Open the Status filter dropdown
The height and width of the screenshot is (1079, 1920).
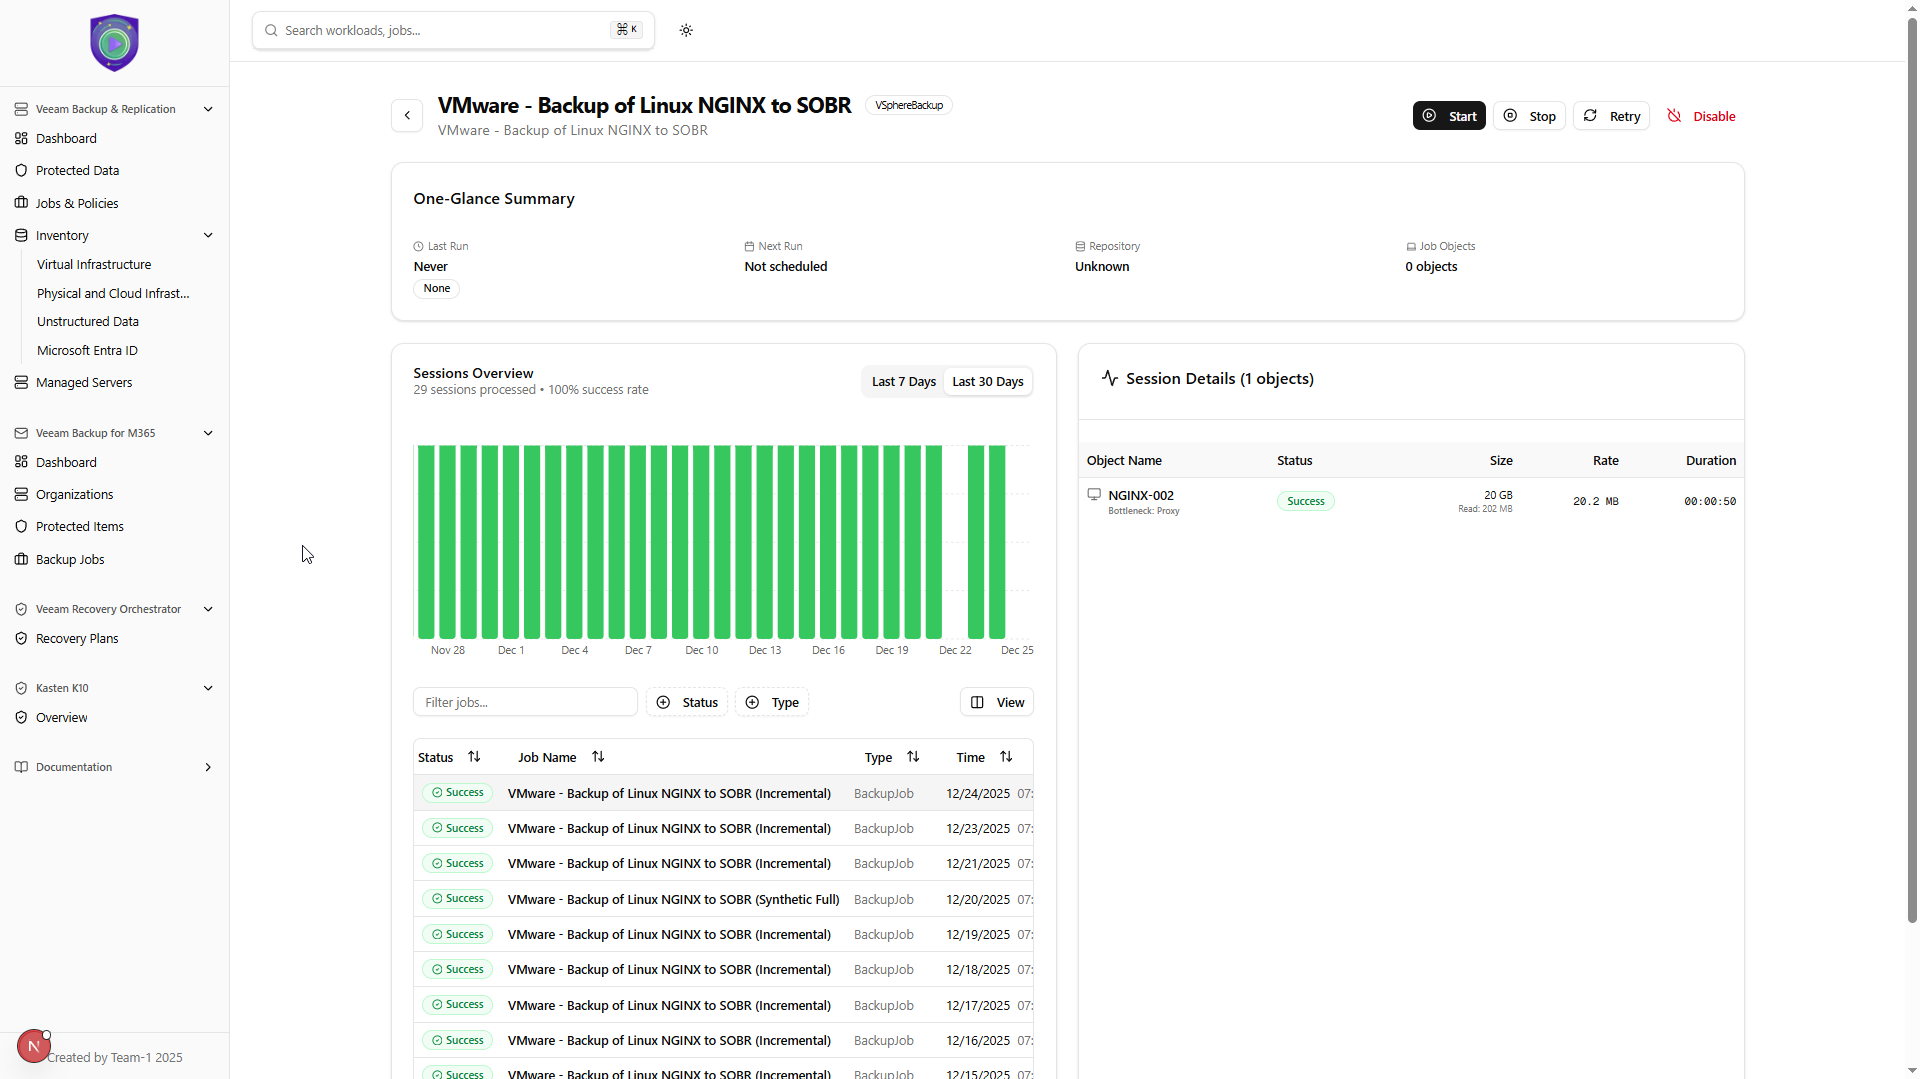click(687, 703)
